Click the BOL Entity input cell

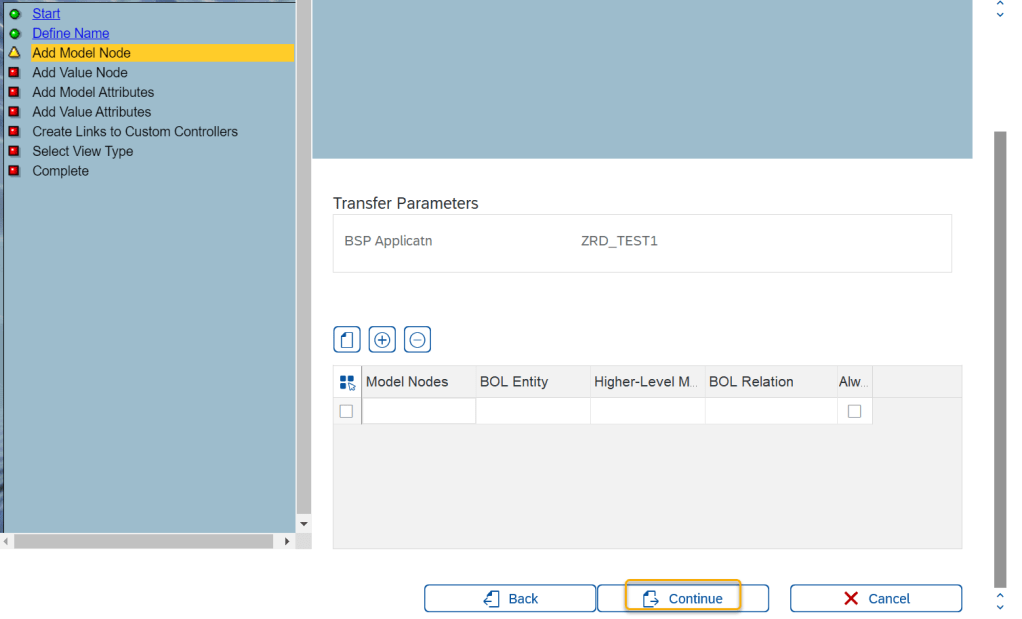pos(533,411)
